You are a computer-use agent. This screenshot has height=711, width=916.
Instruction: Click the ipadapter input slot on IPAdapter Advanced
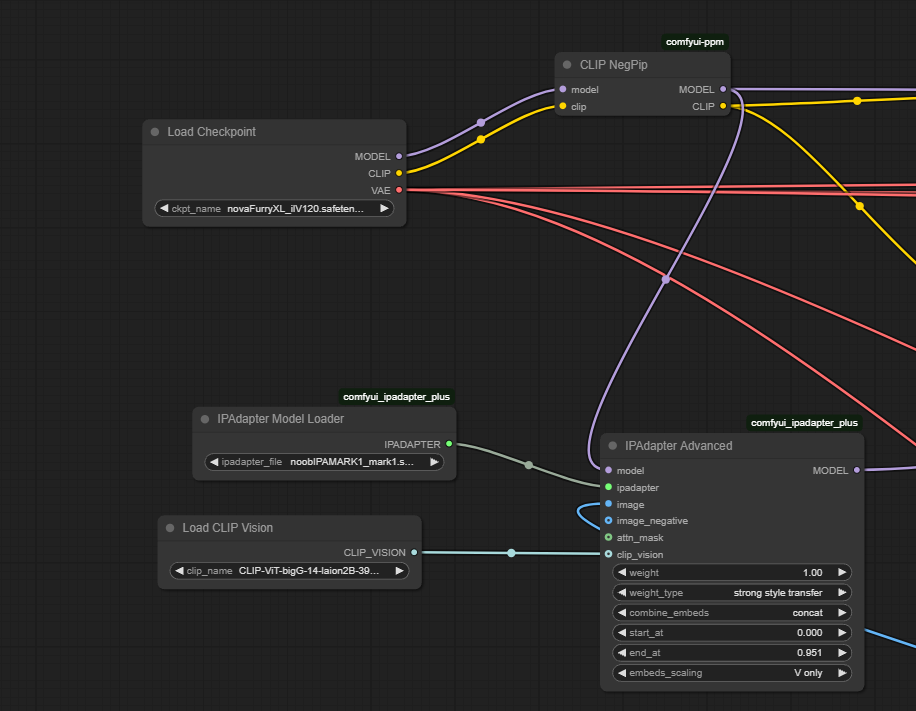(x=608, y=487)
